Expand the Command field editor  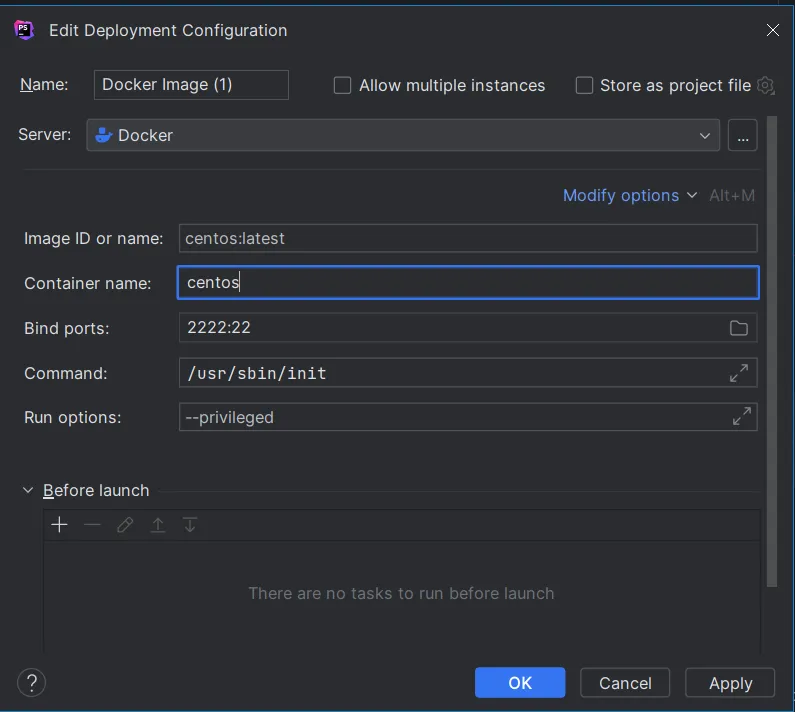[x=739, y=373]
